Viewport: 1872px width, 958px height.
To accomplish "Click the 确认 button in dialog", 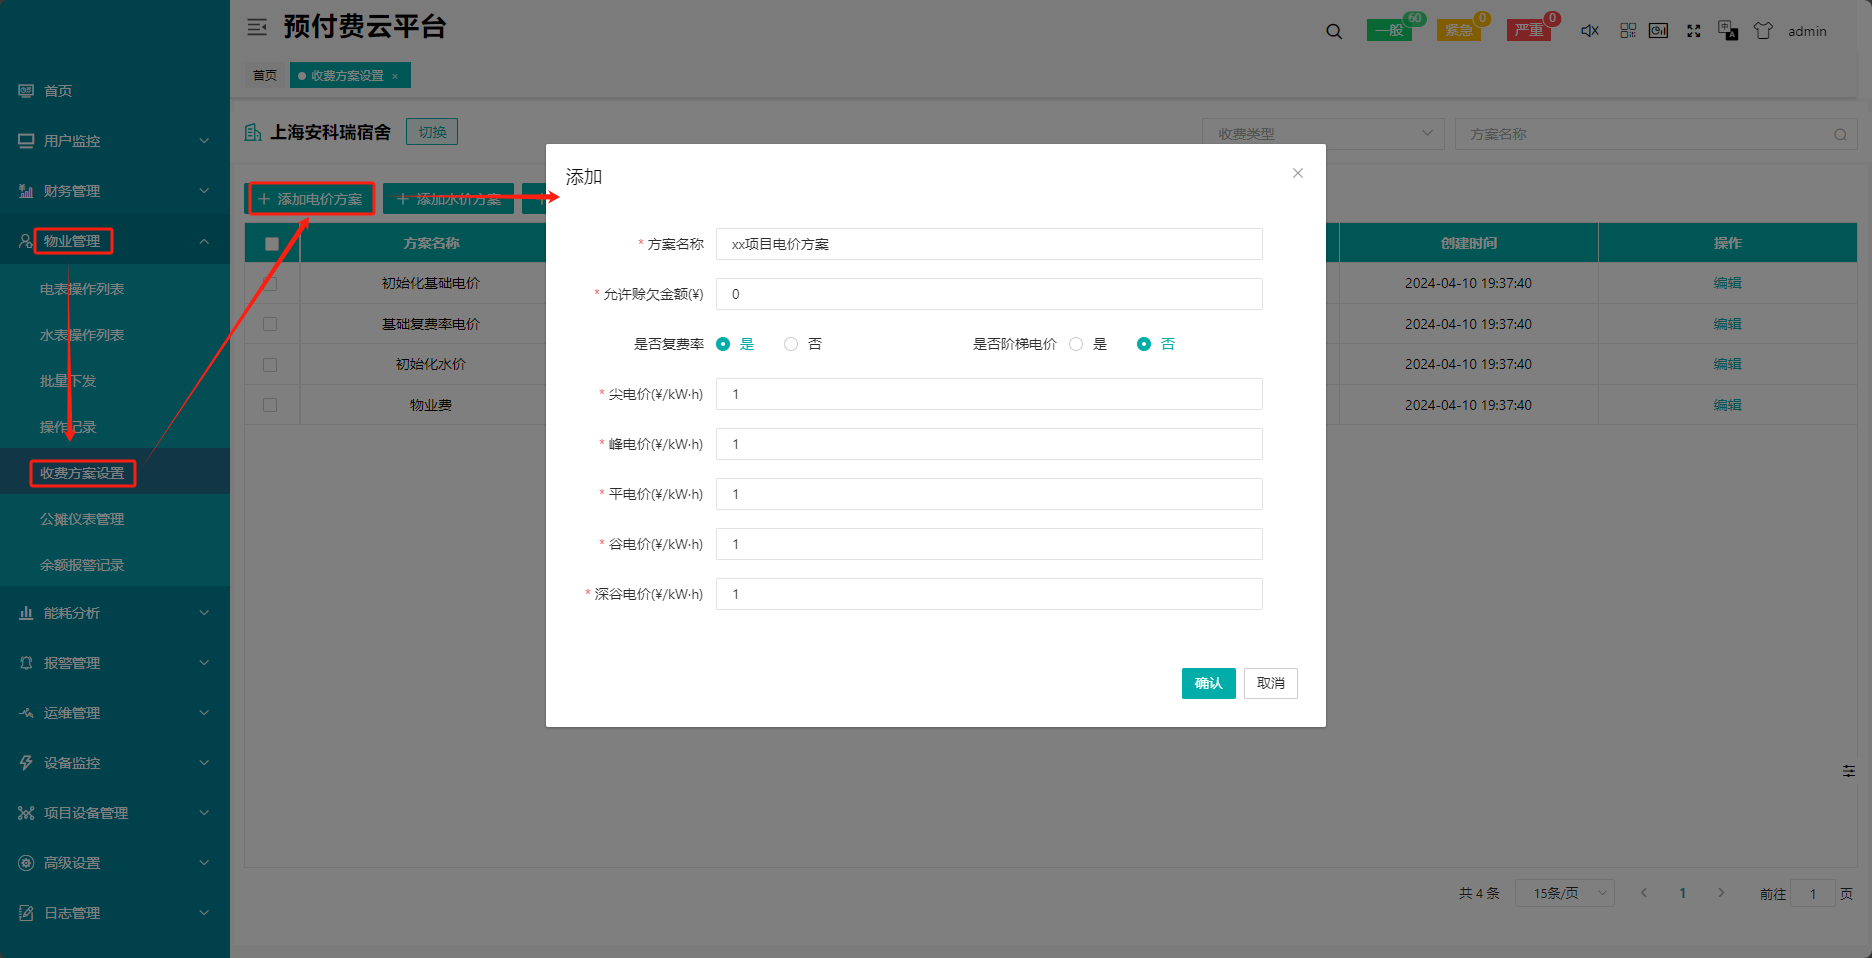I will coord(1208,683).
